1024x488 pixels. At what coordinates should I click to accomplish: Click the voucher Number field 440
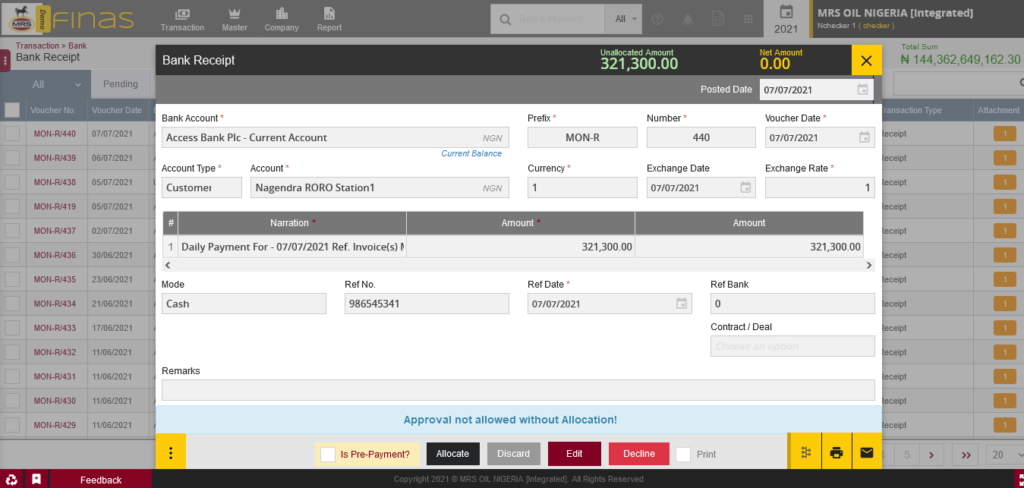pyautogui.click(x=701, y=138)
